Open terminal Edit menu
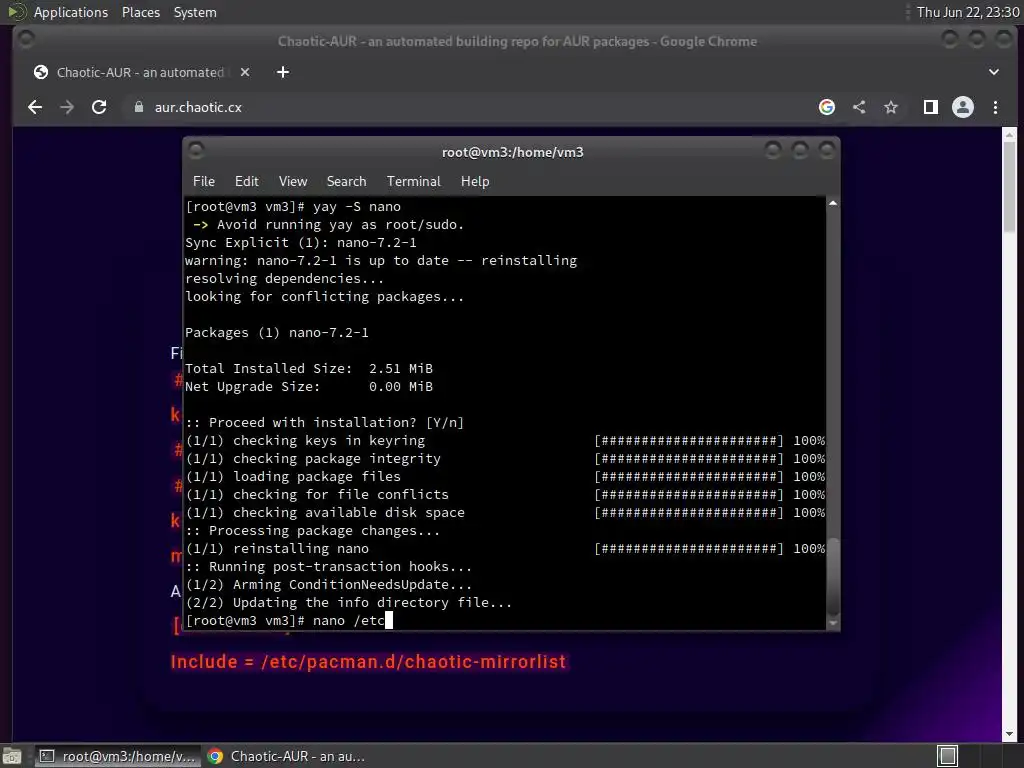Viewport: 1024px width, 768px height. (x=247, y=182)
